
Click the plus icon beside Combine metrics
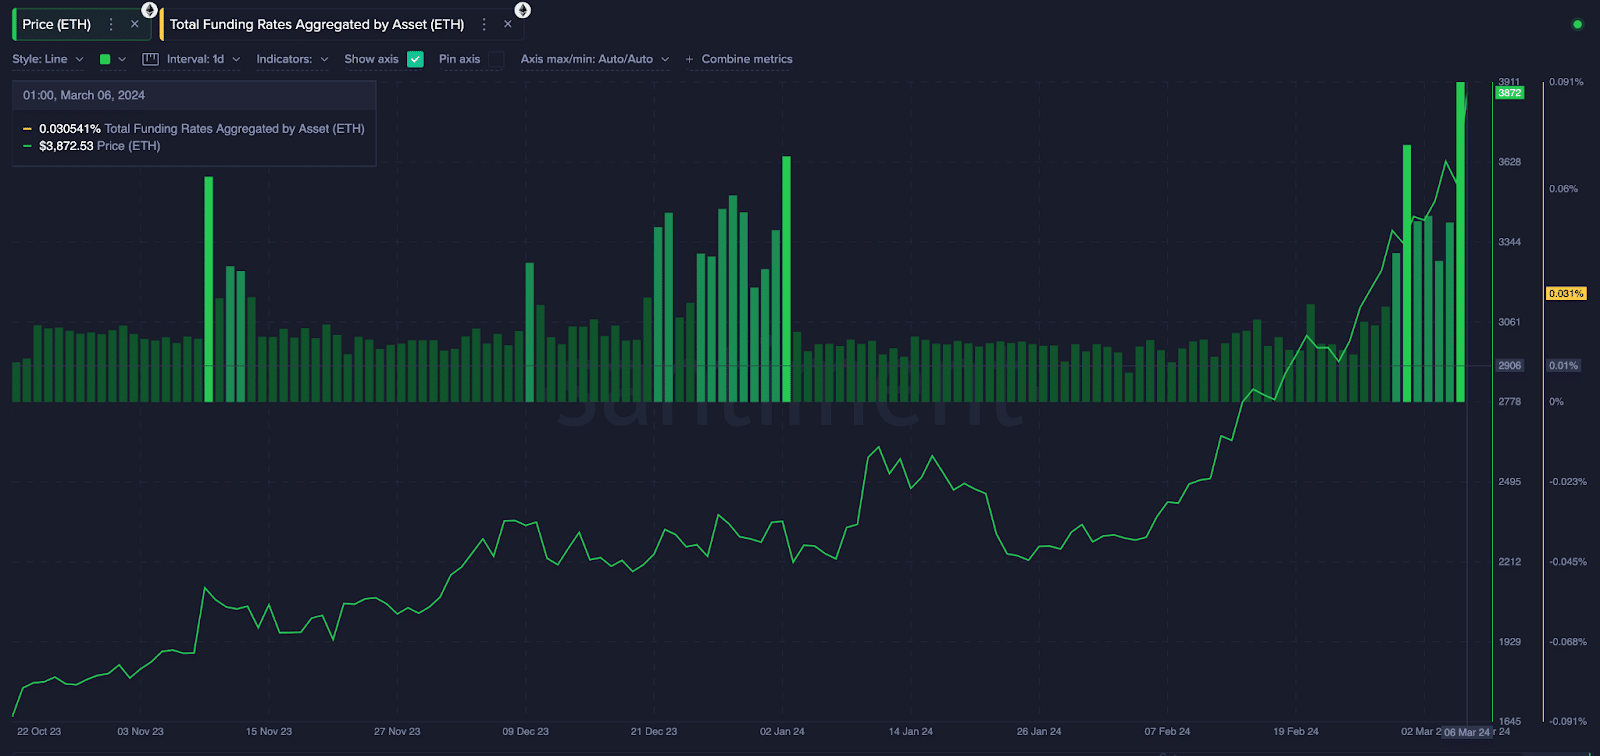tap(689, 59)
